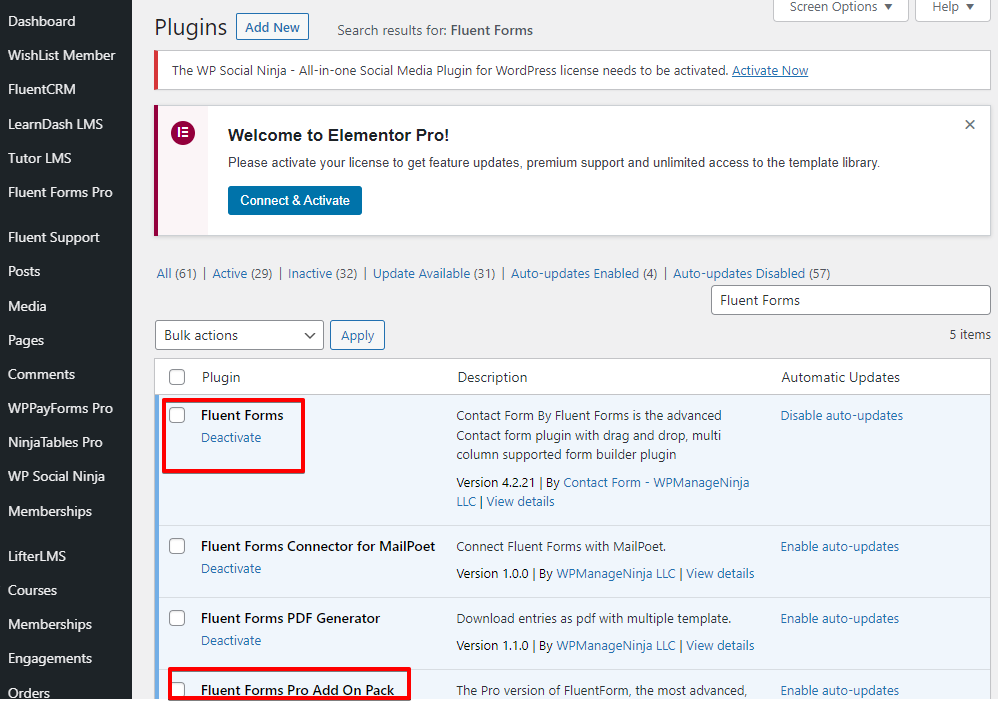998x704 pixels.
Task: View details of PDF Generator plugin
Action: (x=720, y=646)
